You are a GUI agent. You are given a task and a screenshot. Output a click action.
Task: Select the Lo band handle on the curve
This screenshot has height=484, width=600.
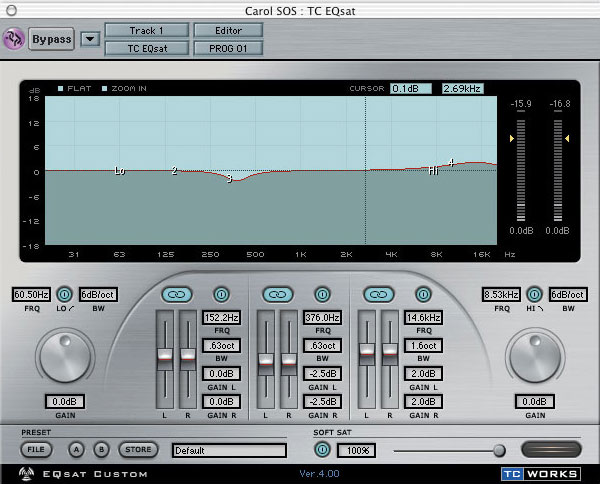tap(120, 171)
